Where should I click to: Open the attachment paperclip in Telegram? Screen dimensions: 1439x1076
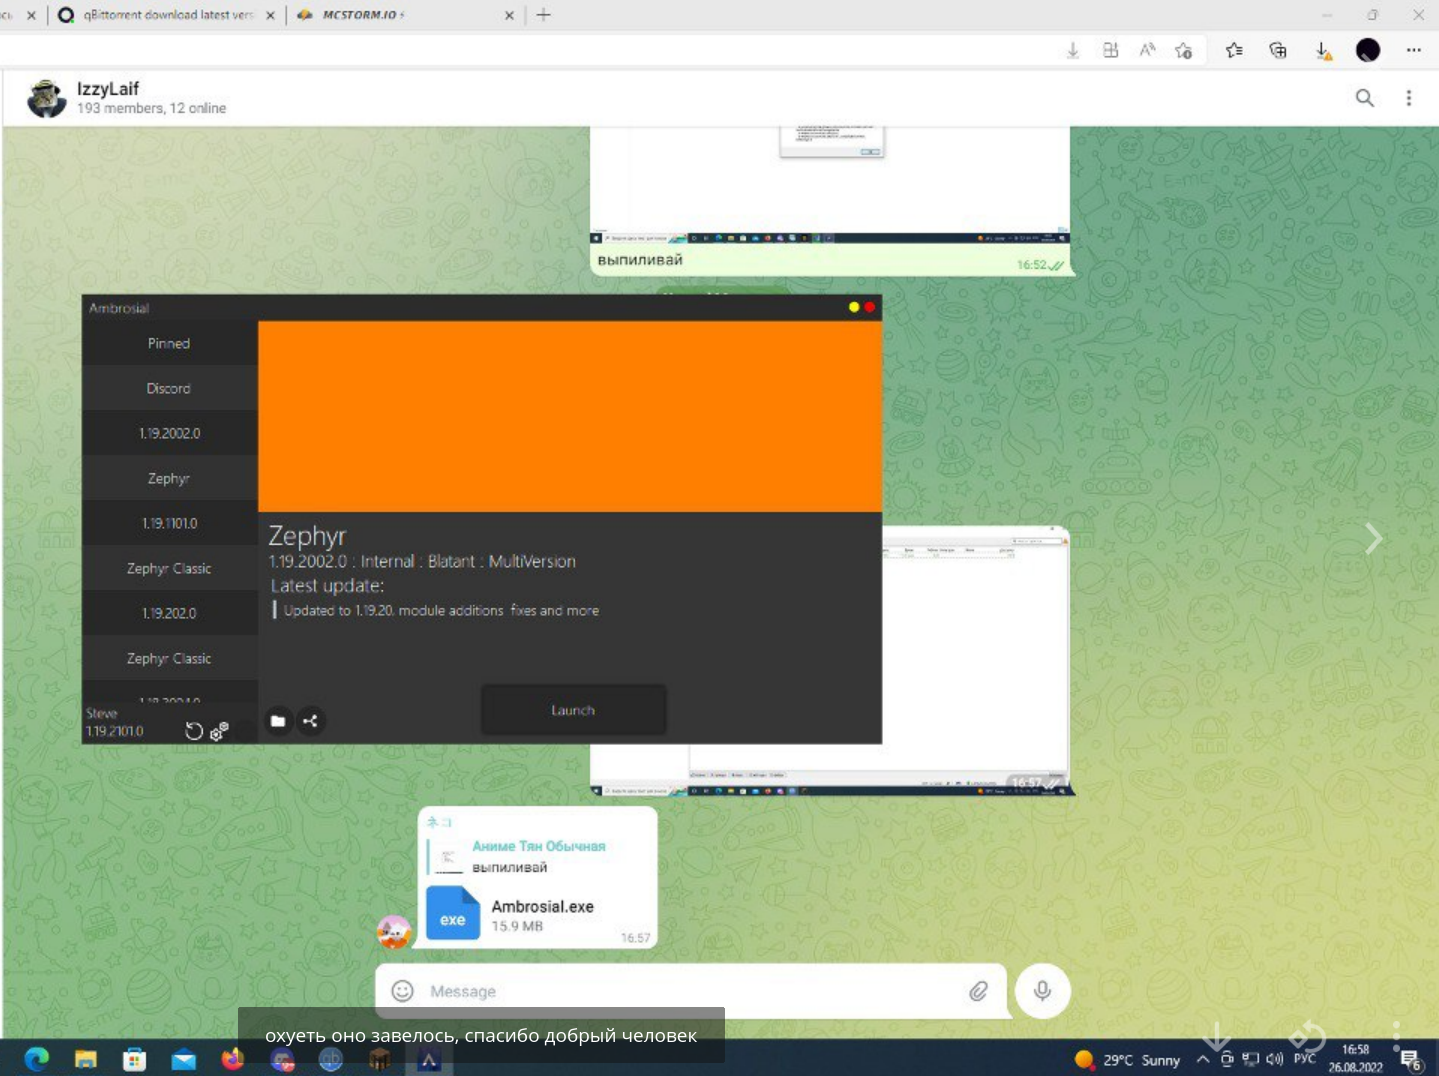tap(979, 991)
